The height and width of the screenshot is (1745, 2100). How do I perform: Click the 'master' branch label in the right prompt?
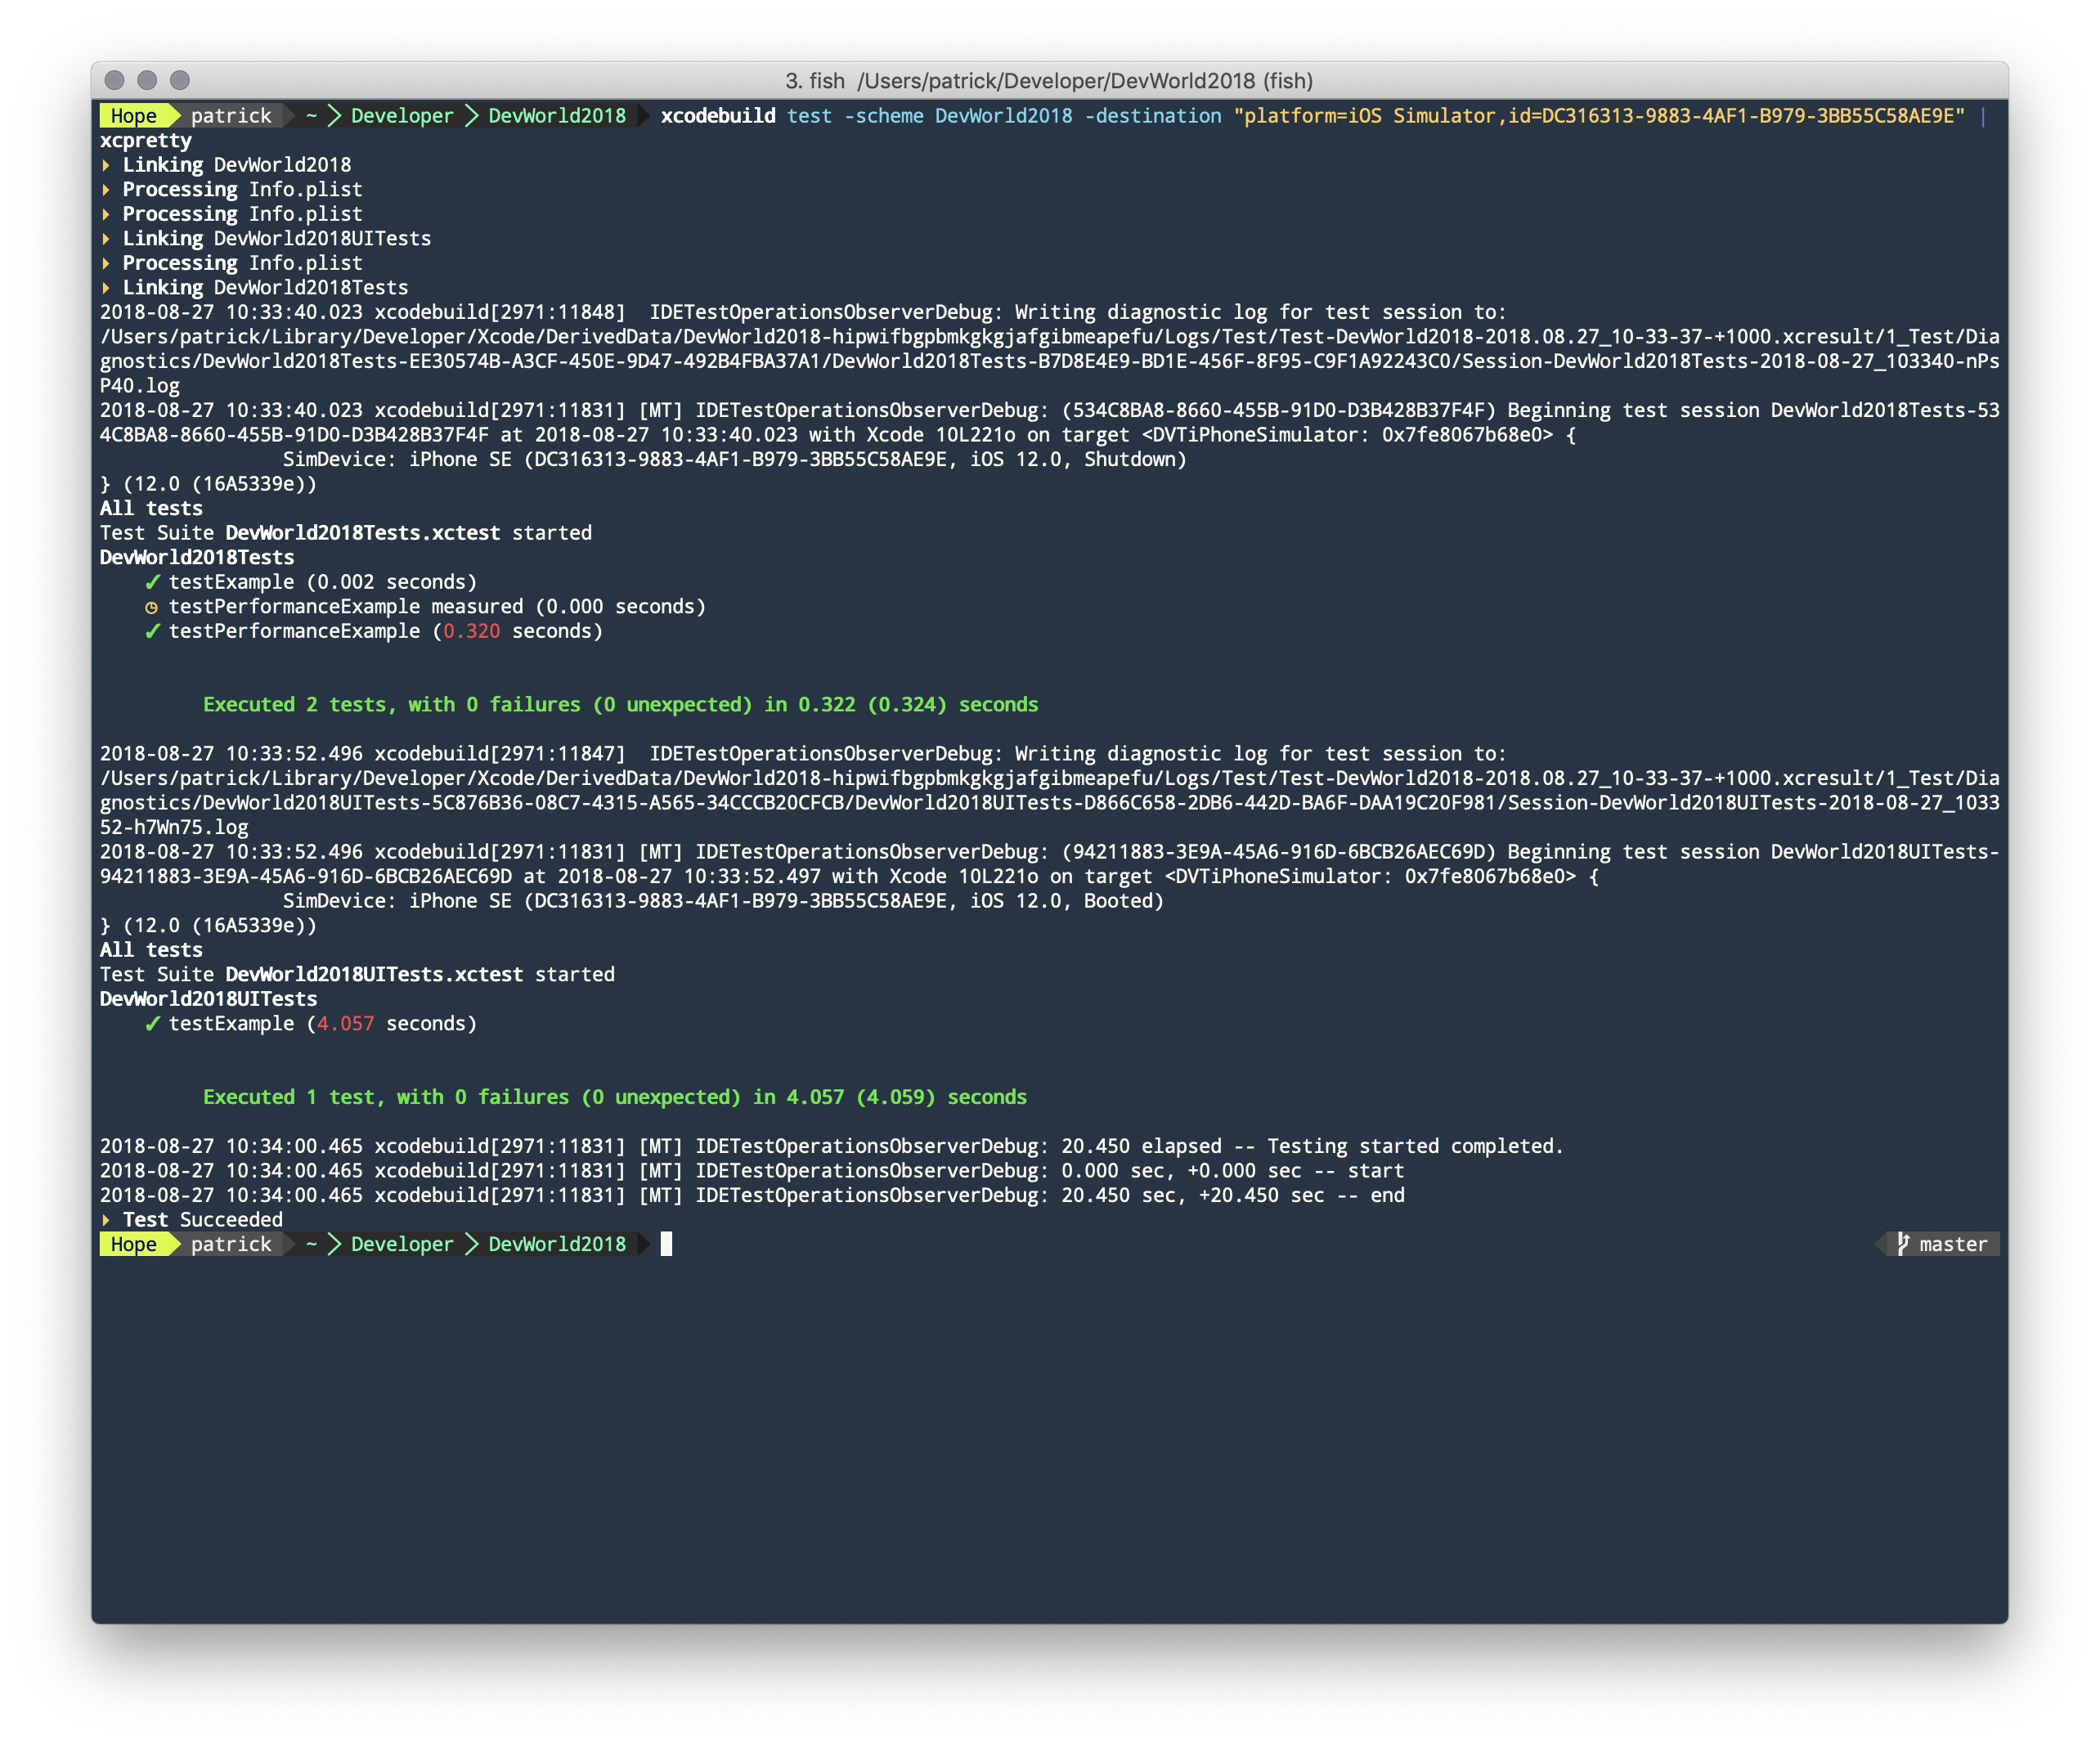pyautogui.click(x=1953, y=1244)
